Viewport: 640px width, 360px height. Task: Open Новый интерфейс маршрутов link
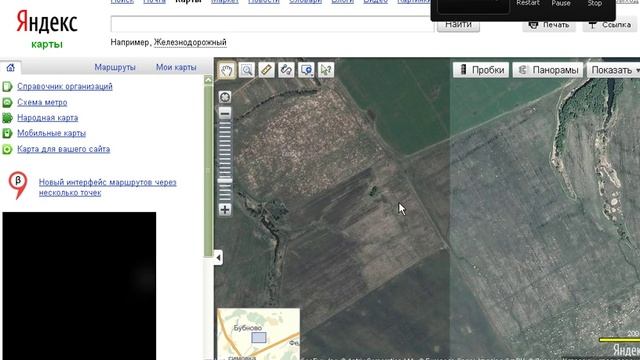(x=107, y=187)
